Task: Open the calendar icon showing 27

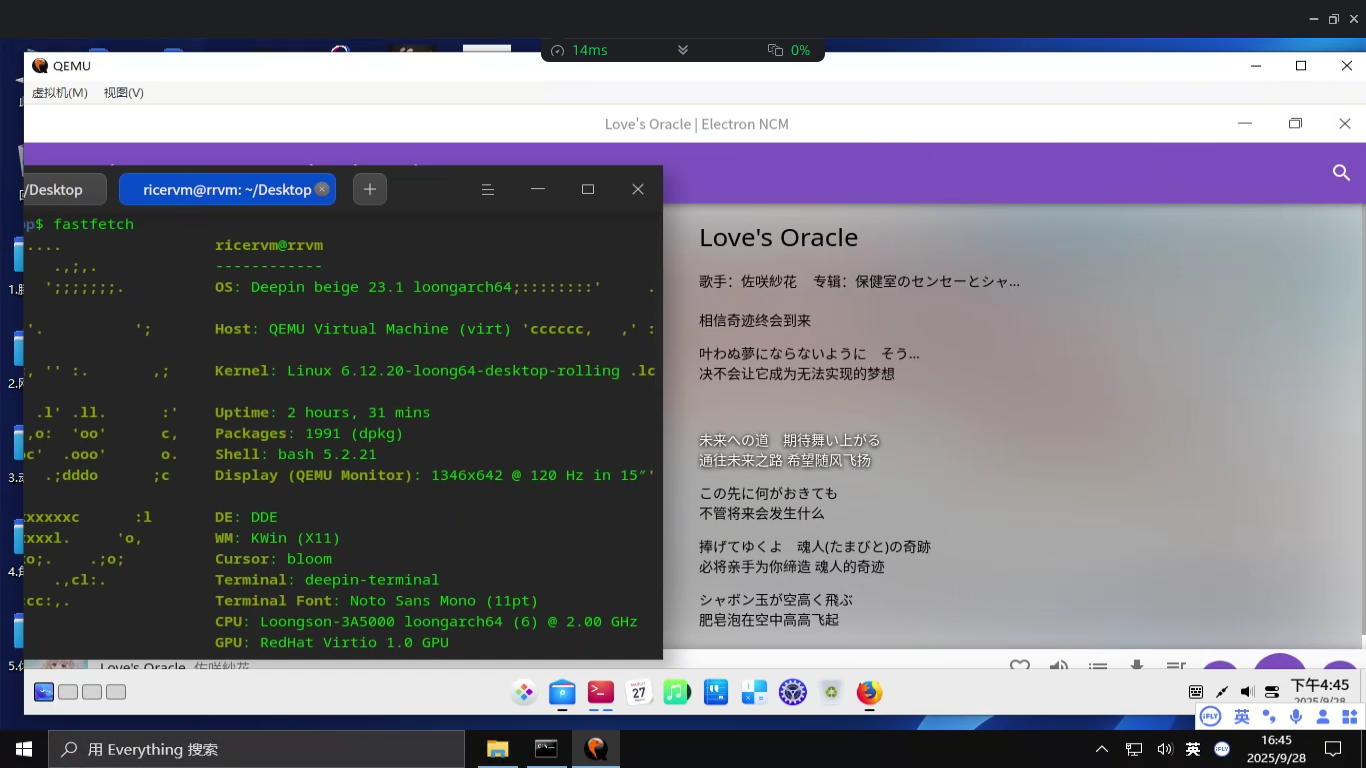Action: pyautogui.click(x=639, y=692)
